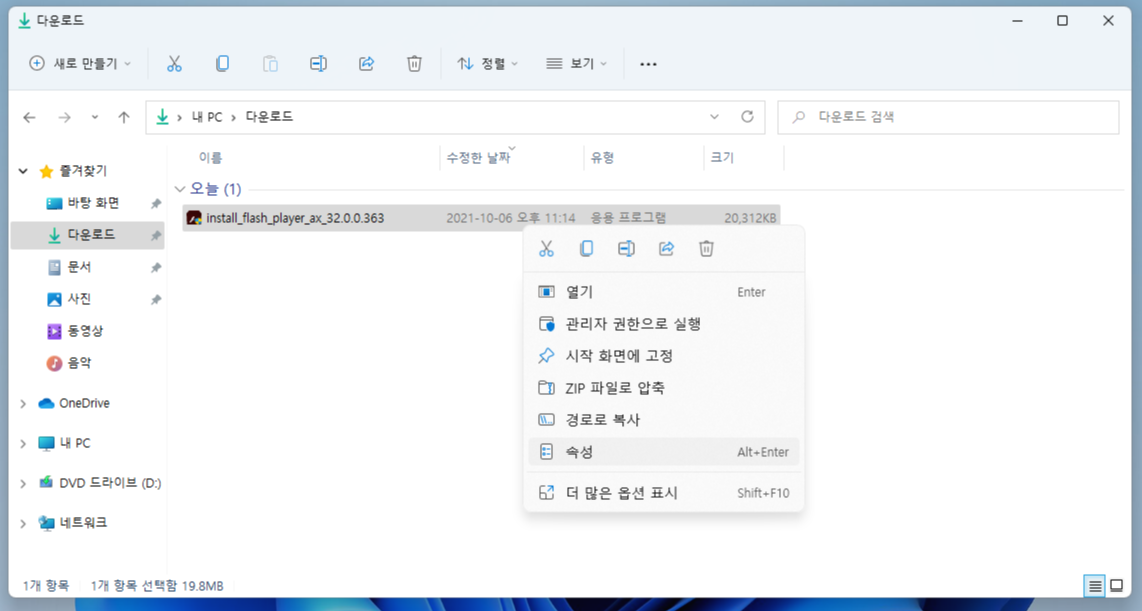
Task: Click the 응용 프로그램 type cell
Action: 629,218
